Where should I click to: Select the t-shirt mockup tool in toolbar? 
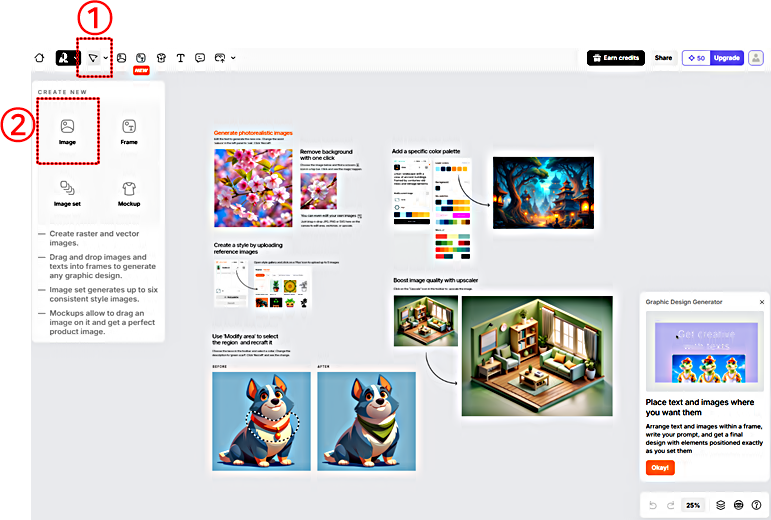(x=161, y=58)
